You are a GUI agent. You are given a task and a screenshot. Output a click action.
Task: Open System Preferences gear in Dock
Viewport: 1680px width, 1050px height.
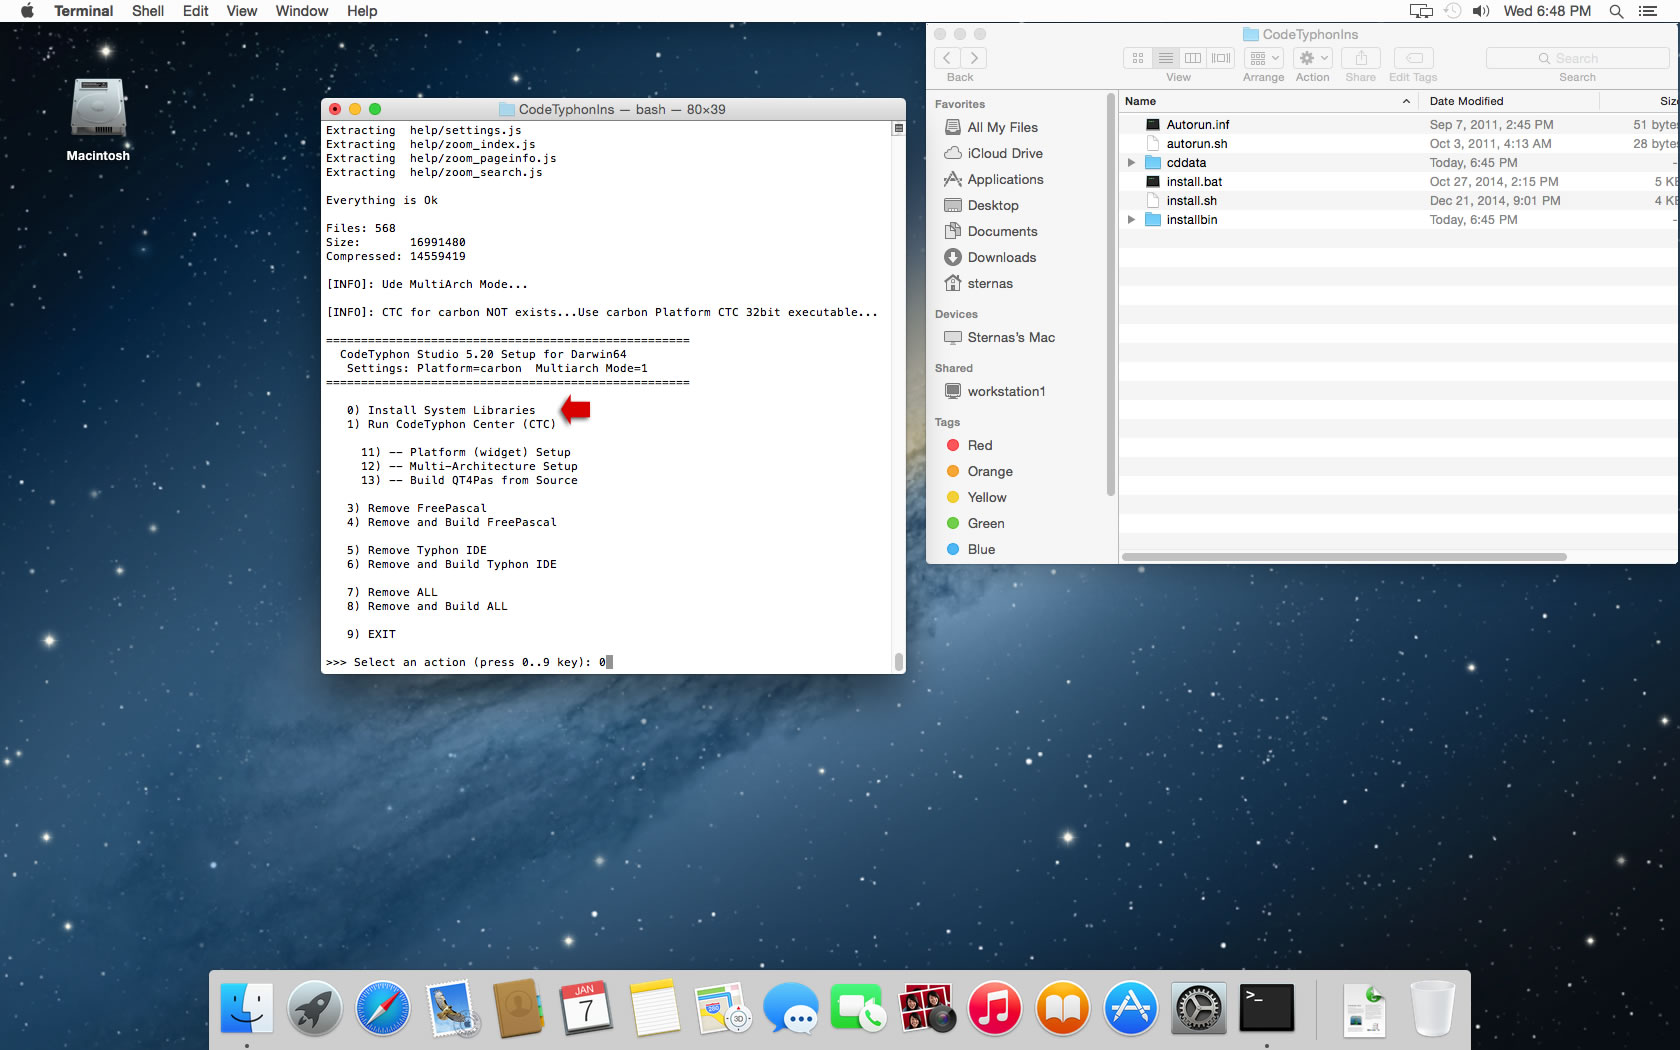[x=1198, y=1007]
